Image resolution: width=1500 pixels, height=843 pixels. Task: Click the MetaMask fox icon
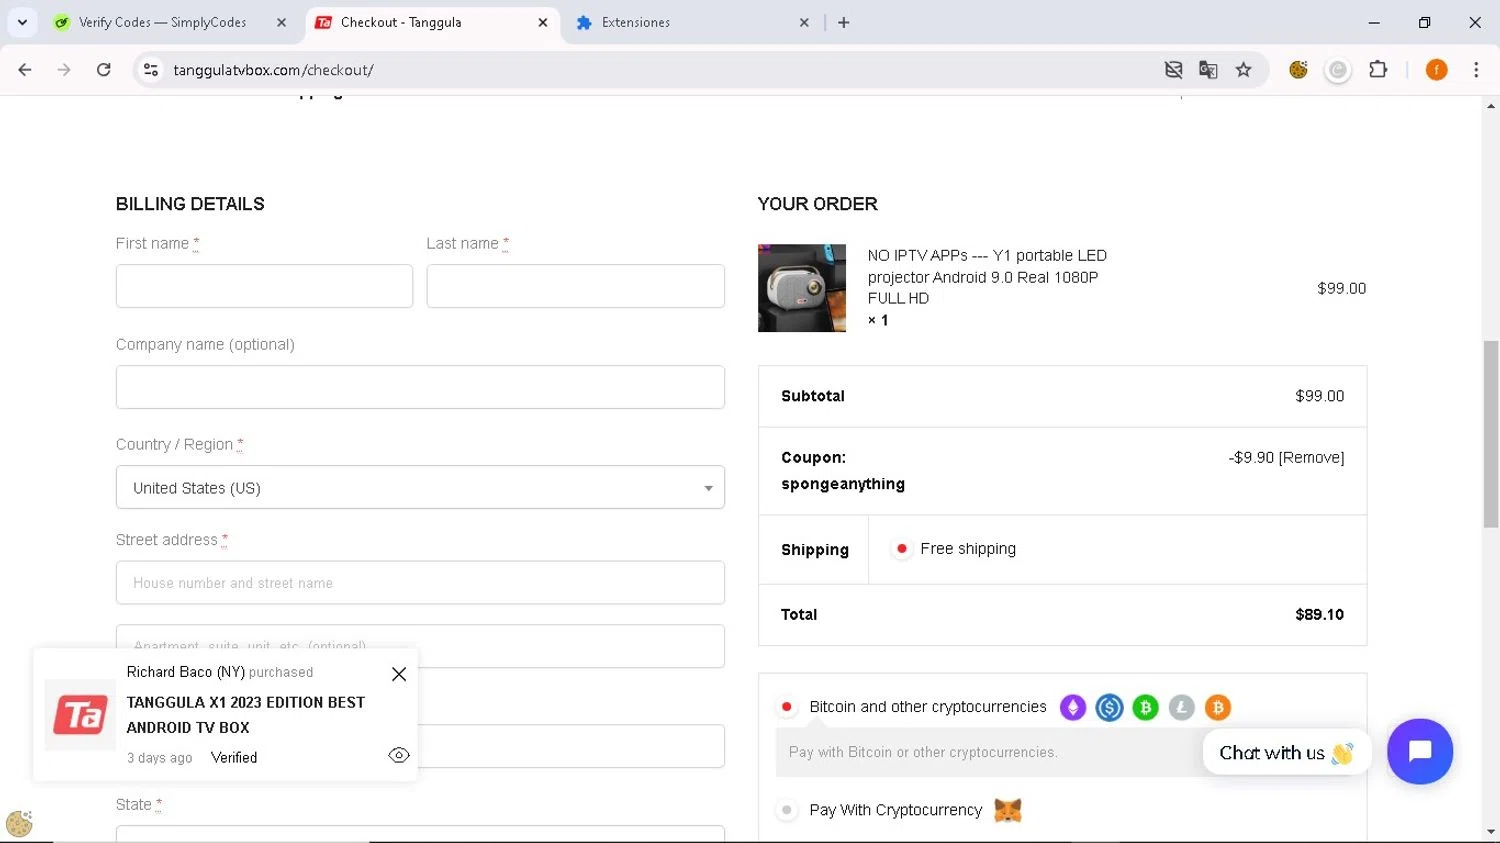[x=1008, y=810]
